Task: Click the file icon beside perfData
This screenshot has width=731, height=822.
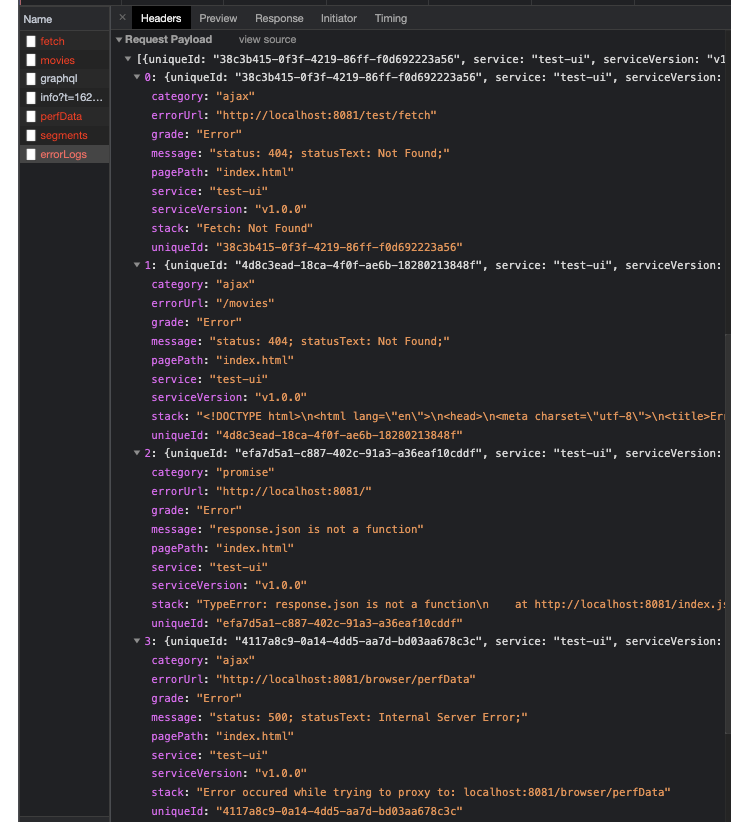Action: (x=31, y=117)
